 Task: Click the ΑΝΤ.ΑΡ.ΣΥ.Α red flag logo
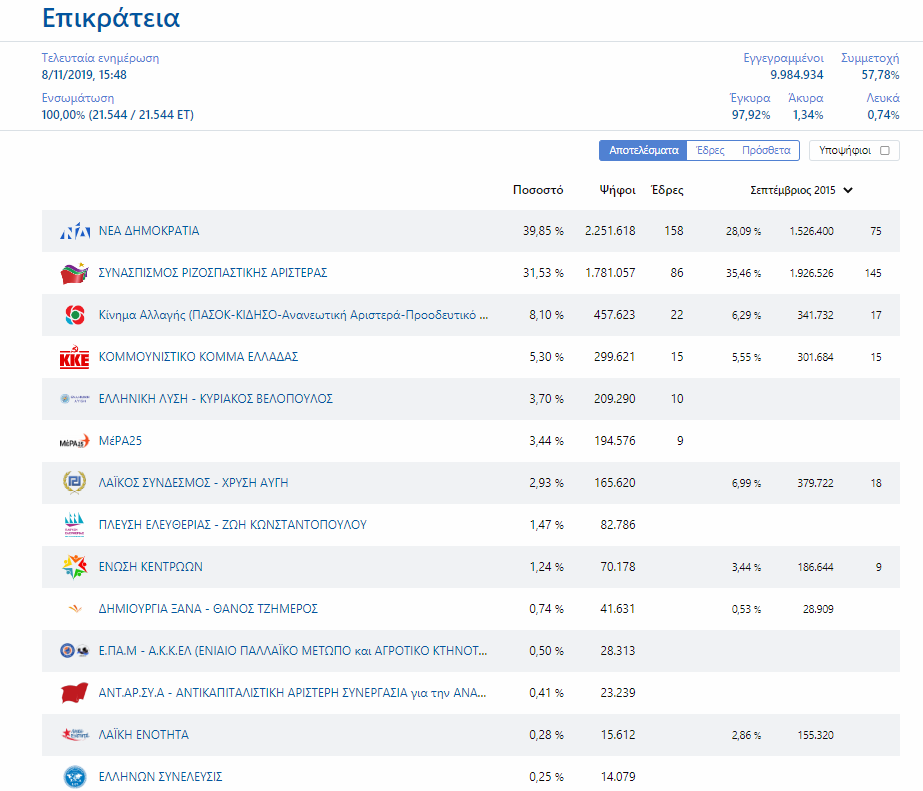click(75, 693)
